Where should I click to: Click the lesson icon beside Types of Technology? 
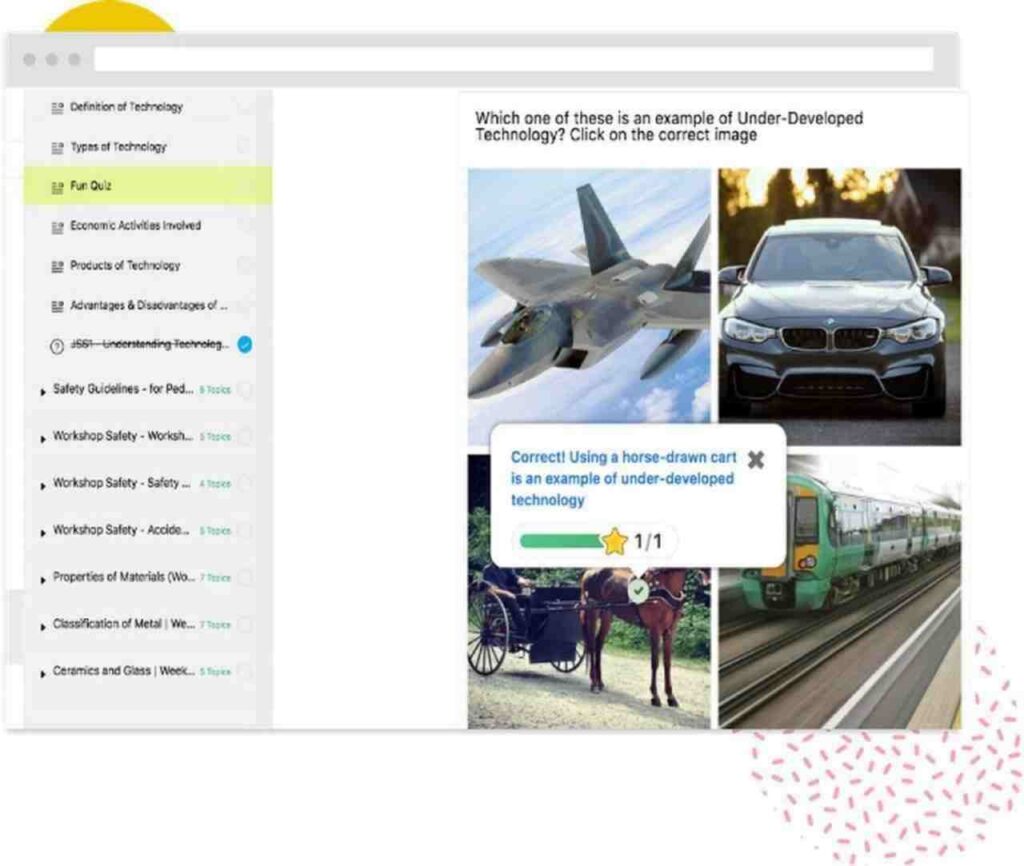pos(57,148)
